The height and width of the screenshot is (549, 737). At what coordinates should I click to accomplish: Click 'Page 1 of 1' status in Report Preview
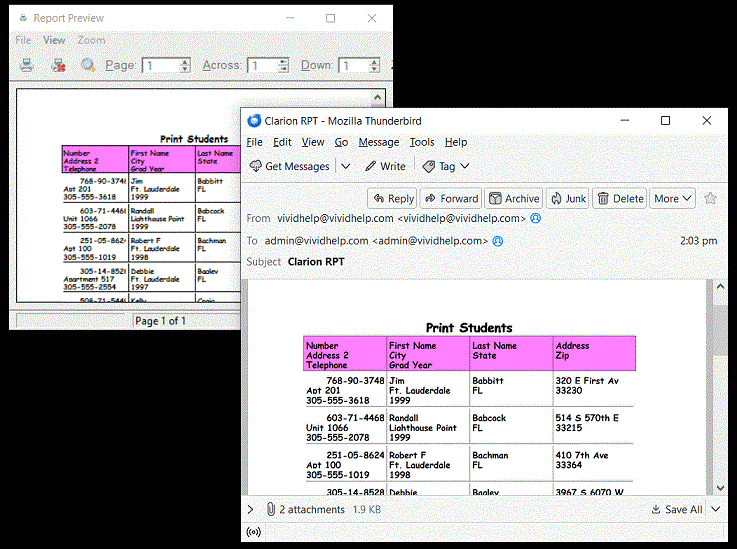pyautogui.click(x=160, y=321)
